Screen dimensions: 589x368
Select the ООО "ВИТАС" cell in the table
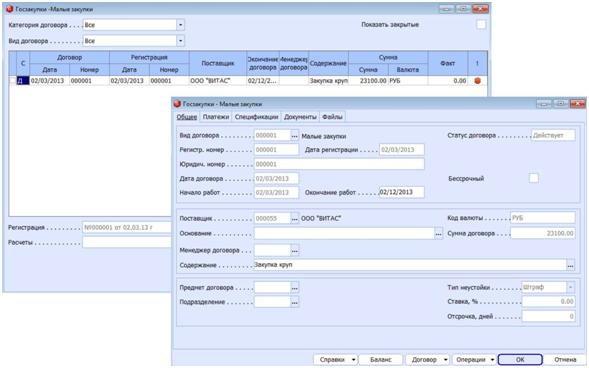pyautogui.click(x=218, y=81)
